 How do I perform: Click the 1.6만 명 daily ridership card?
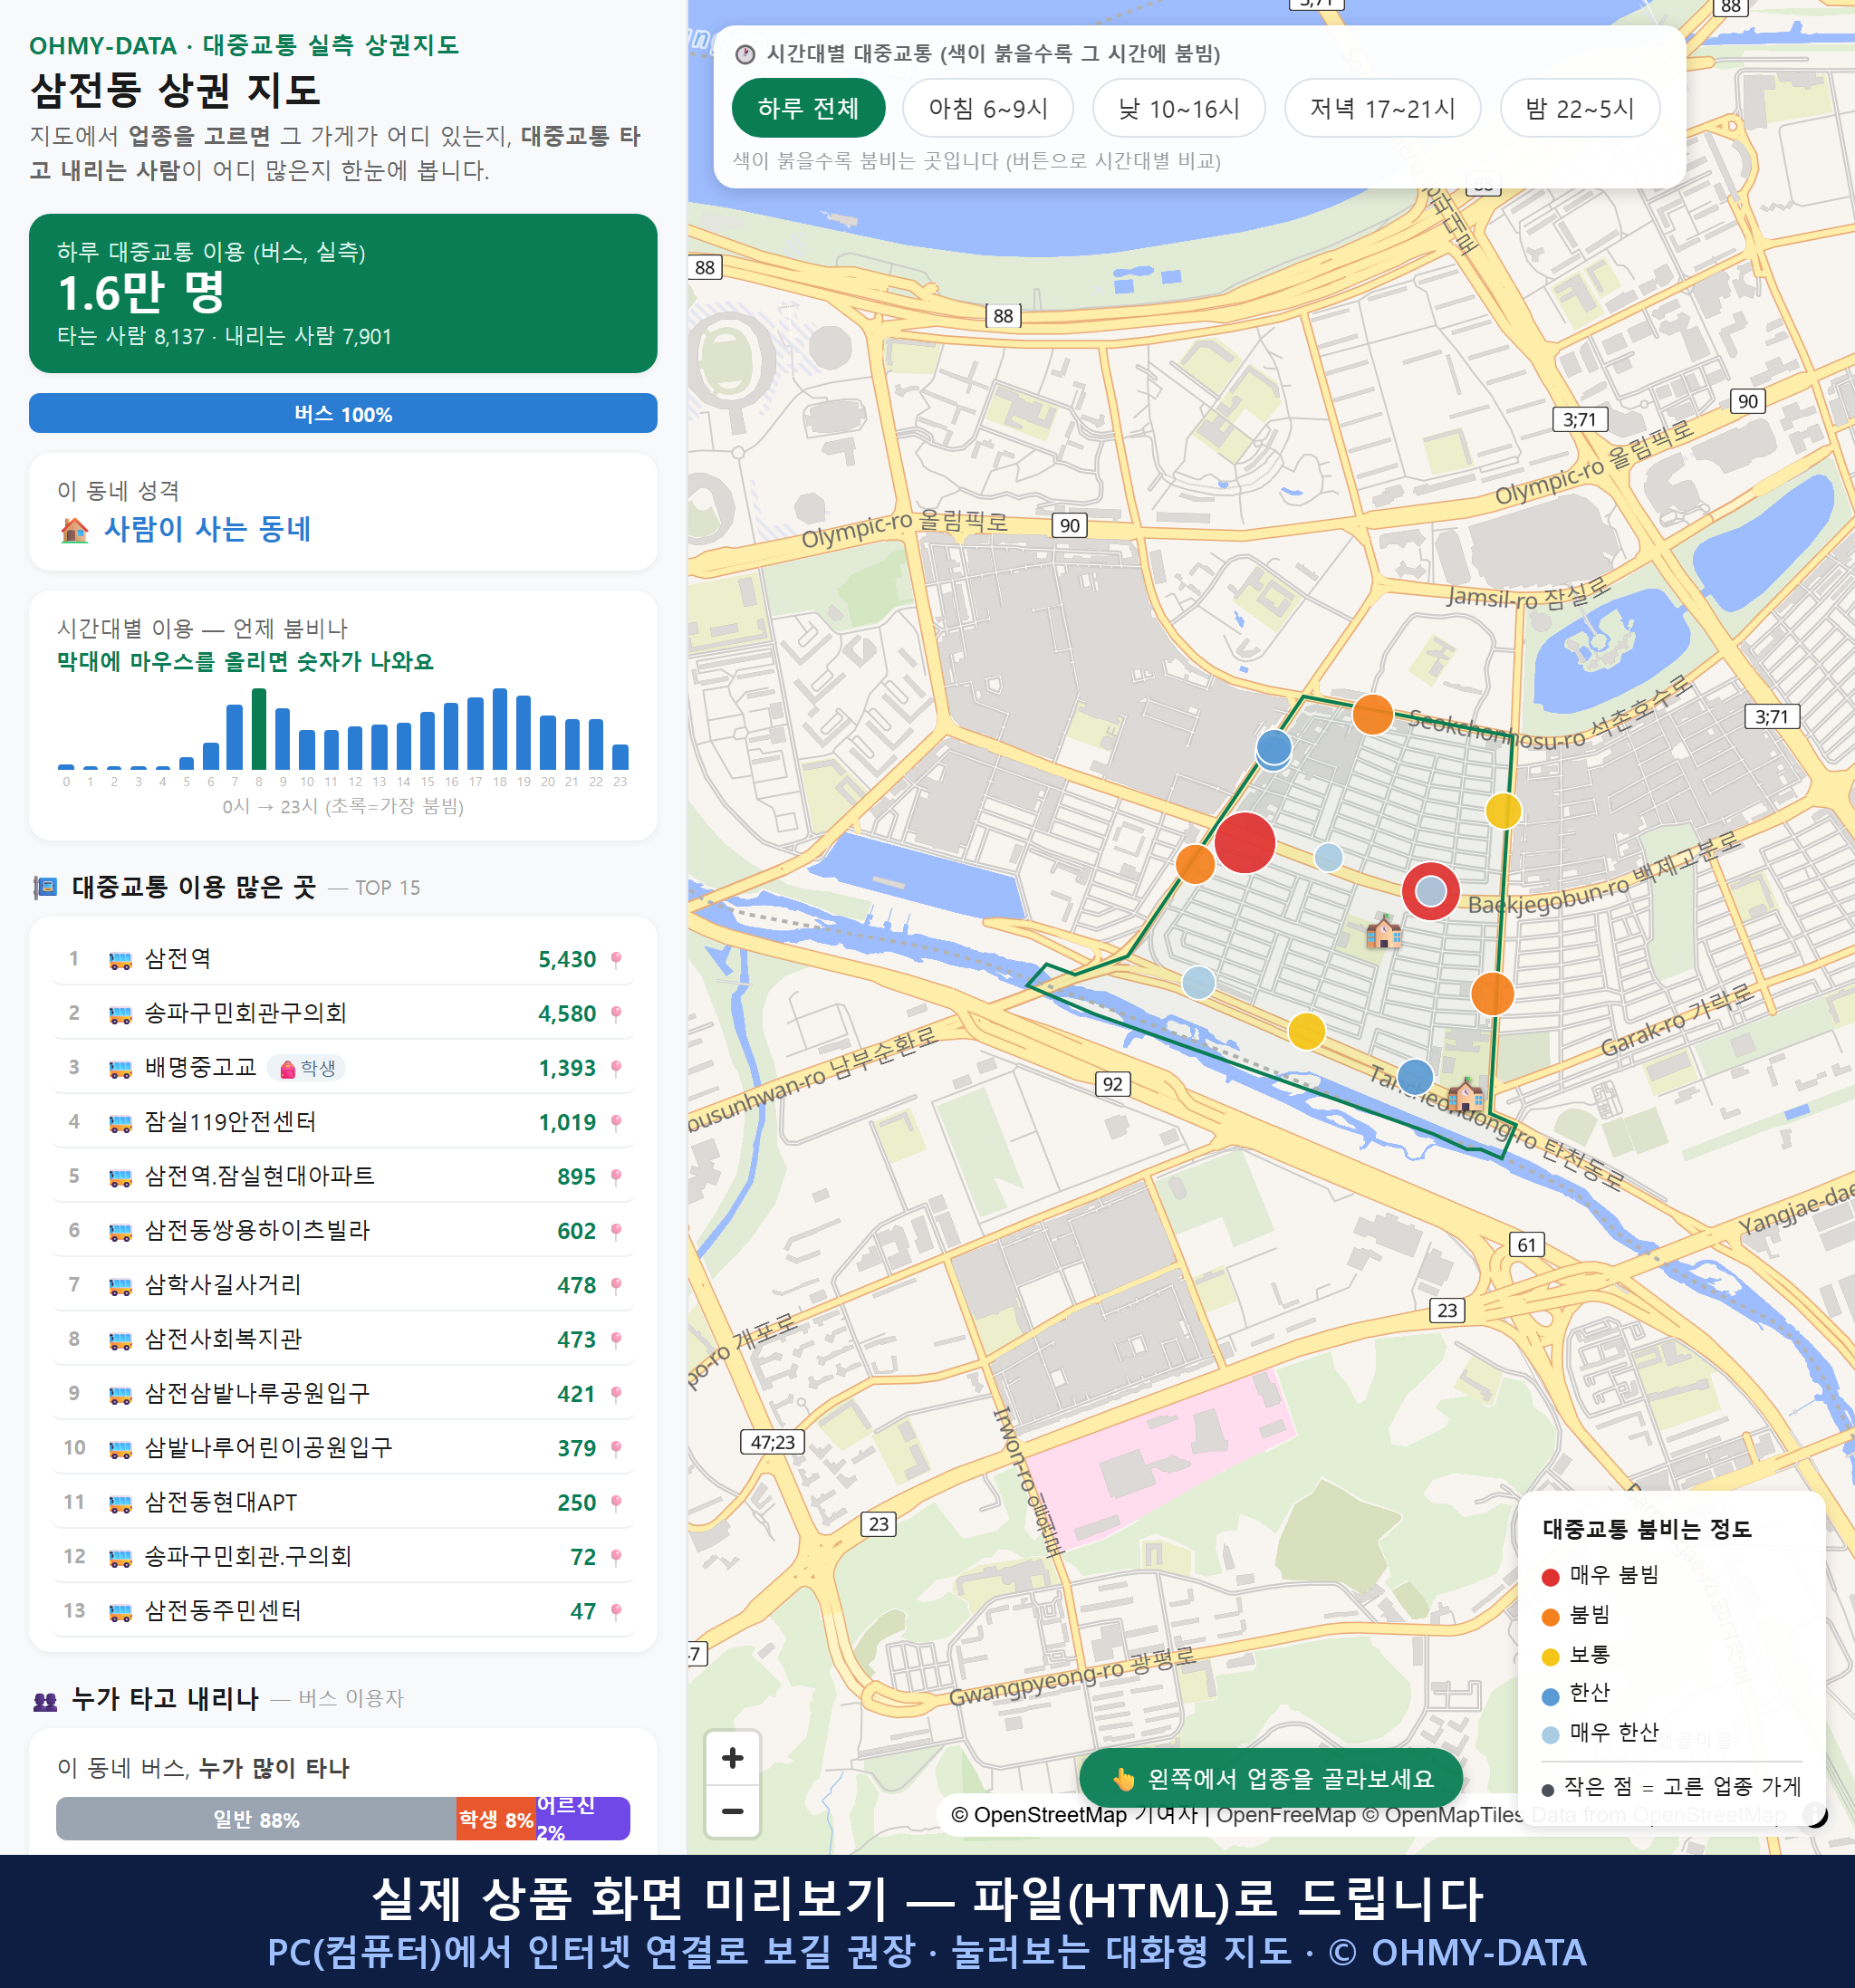(x=343, y=293)
